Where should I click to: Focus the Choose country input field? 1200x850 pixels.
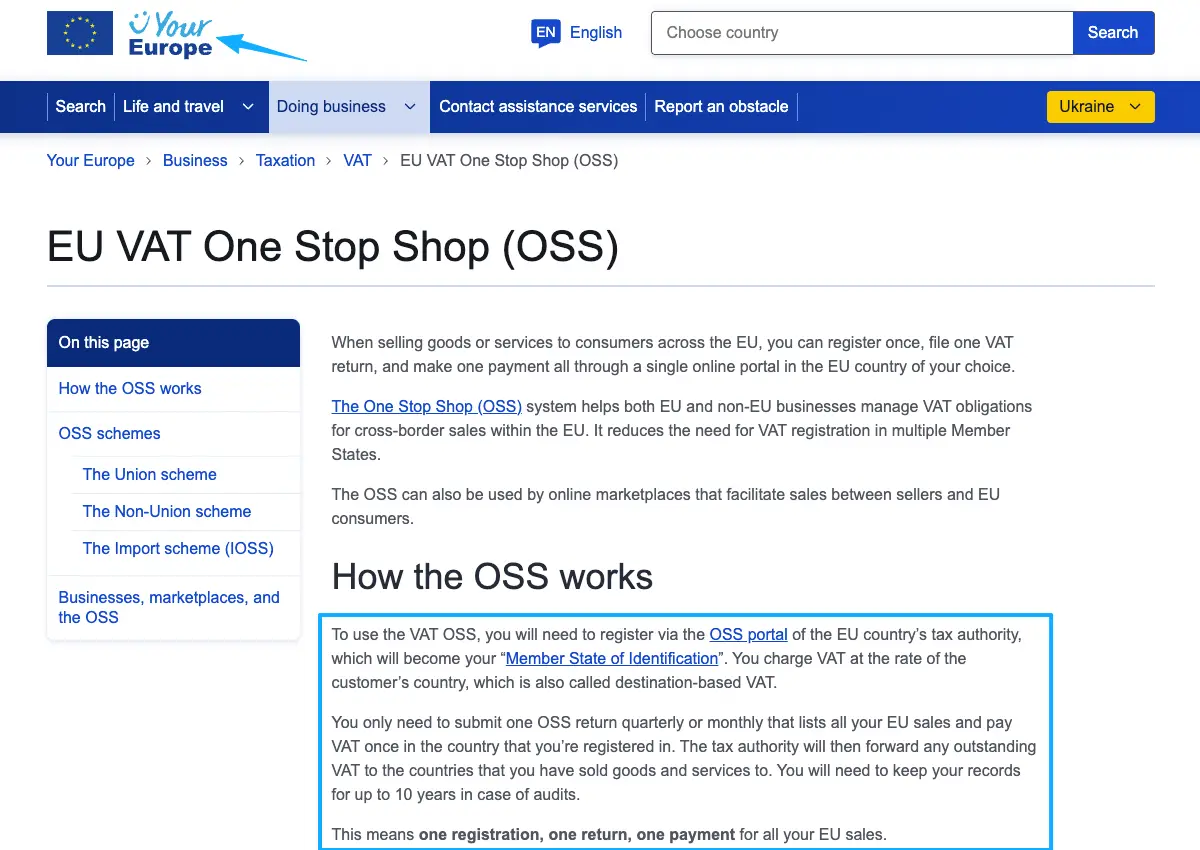[x=862, y=33]
